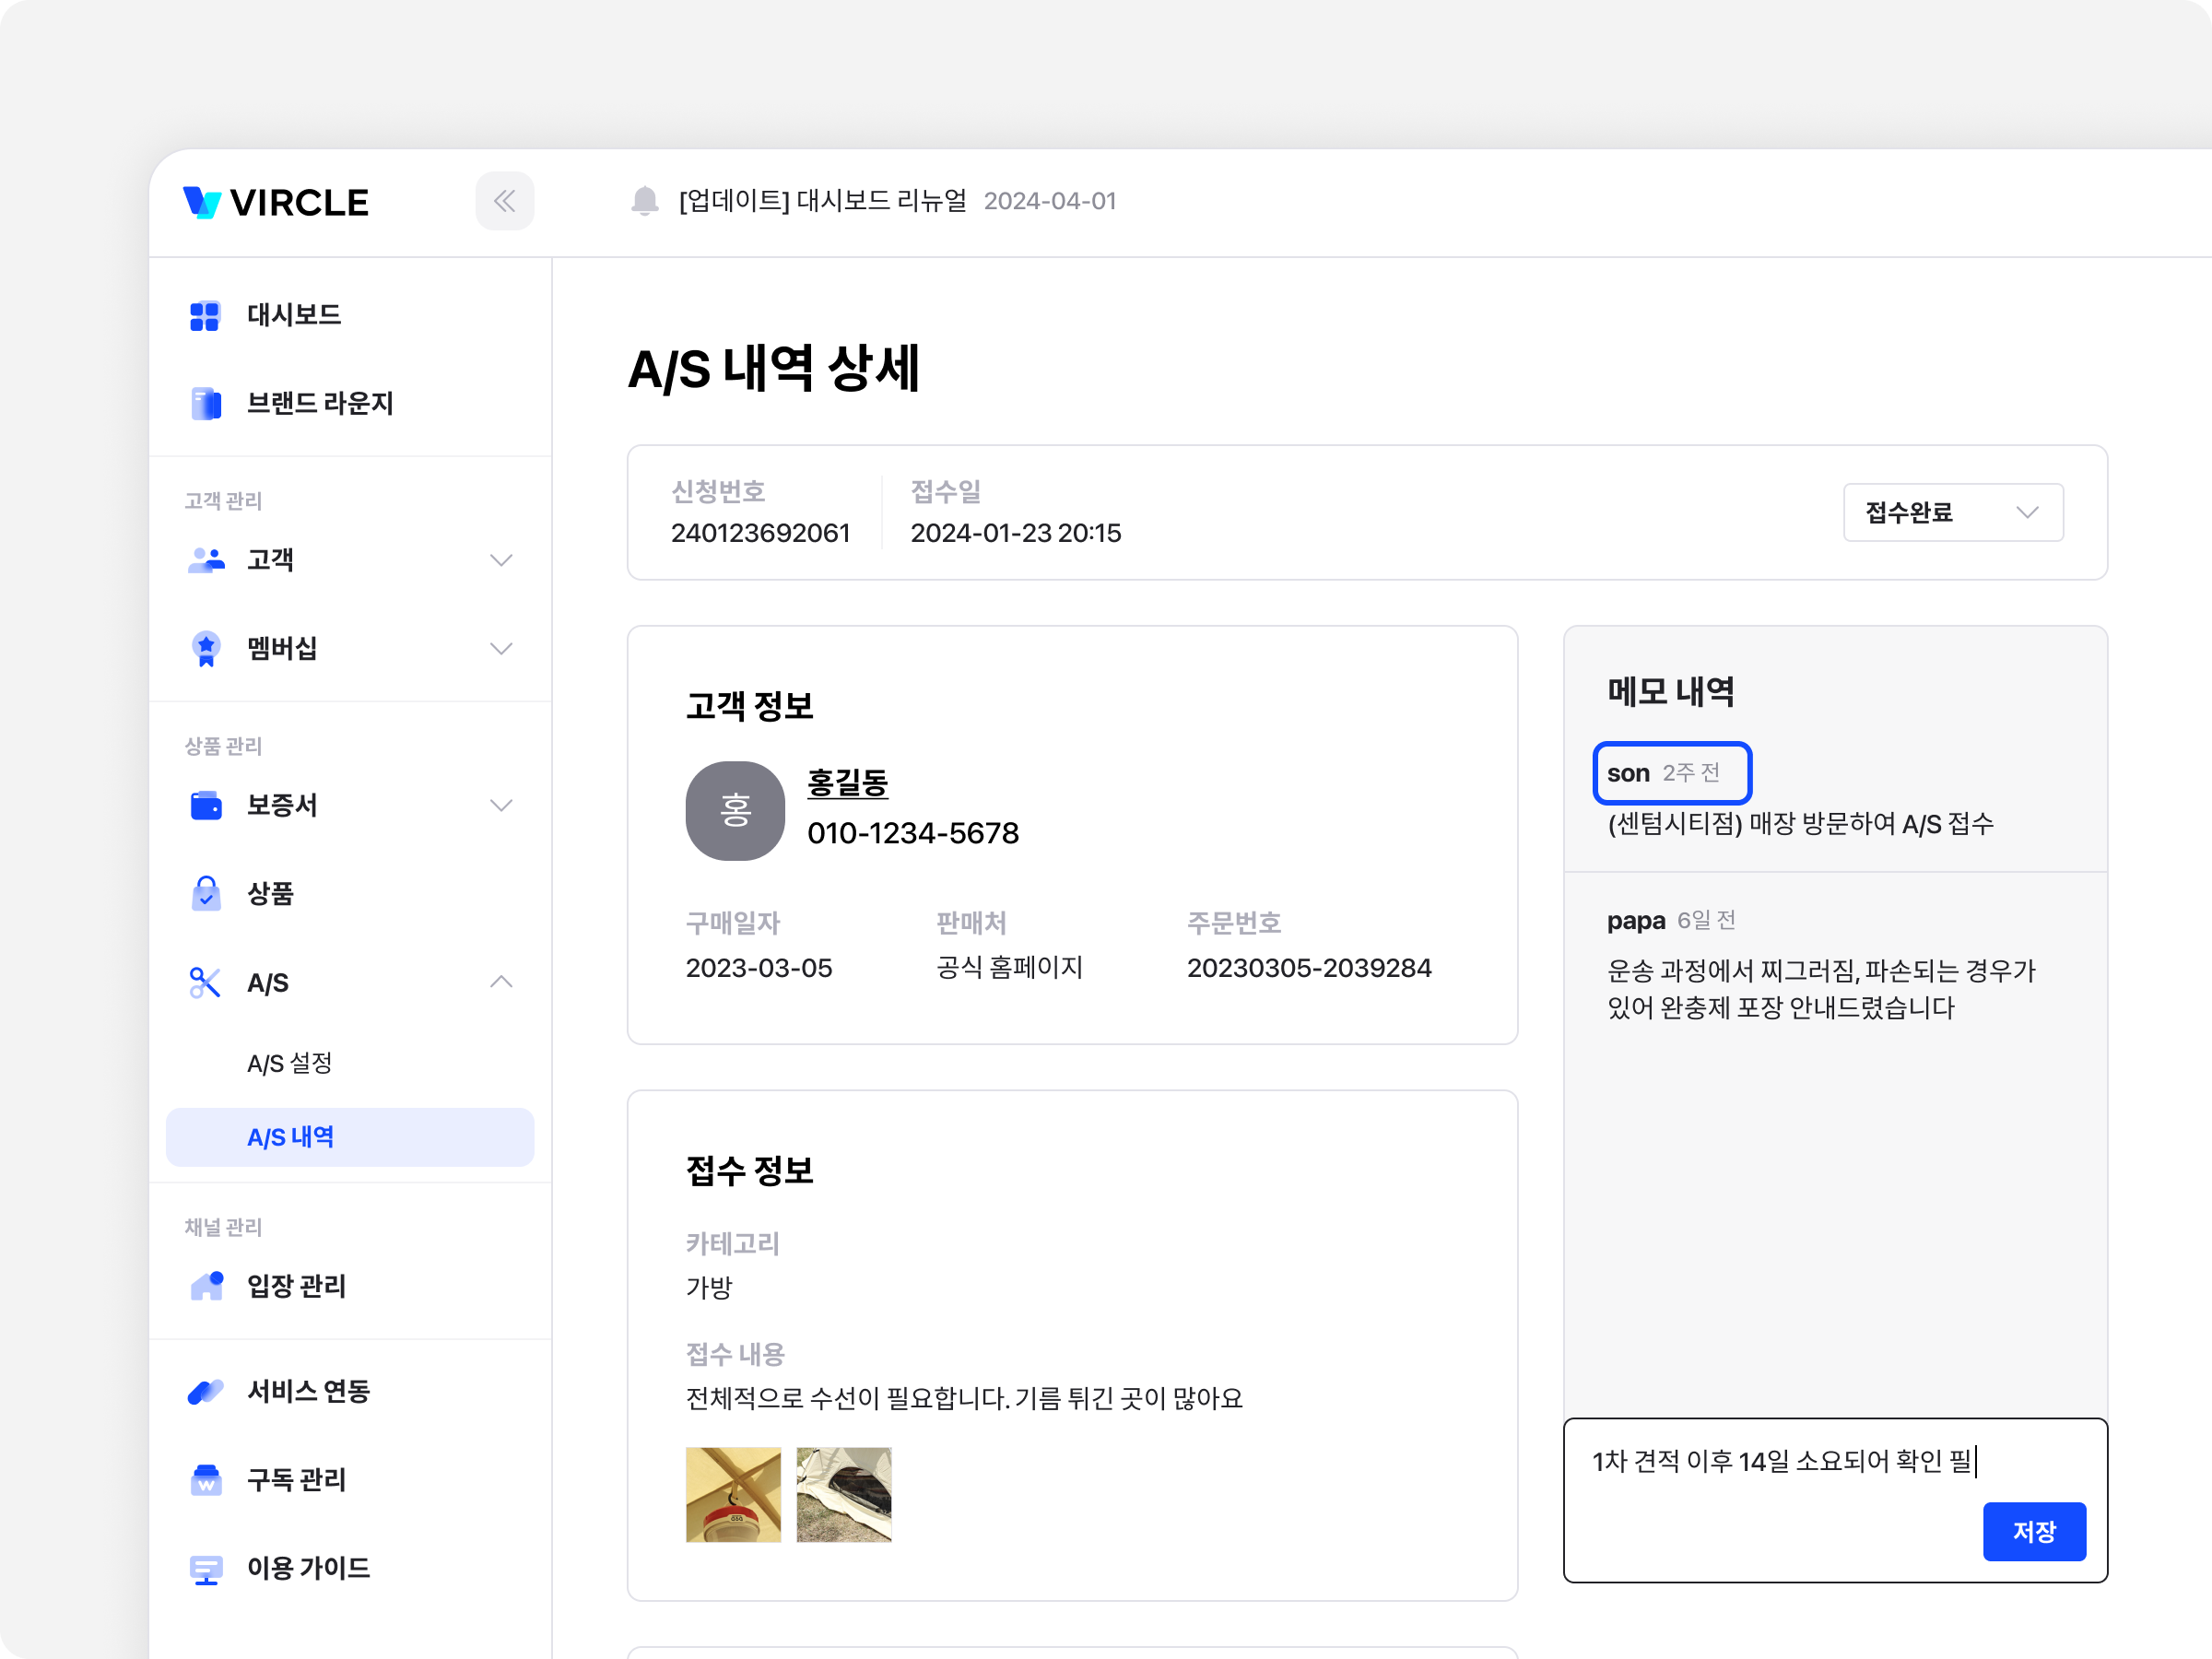Open the first attached photo thumbnail
The image size is (2212, 1659).
pos(733,1494)
